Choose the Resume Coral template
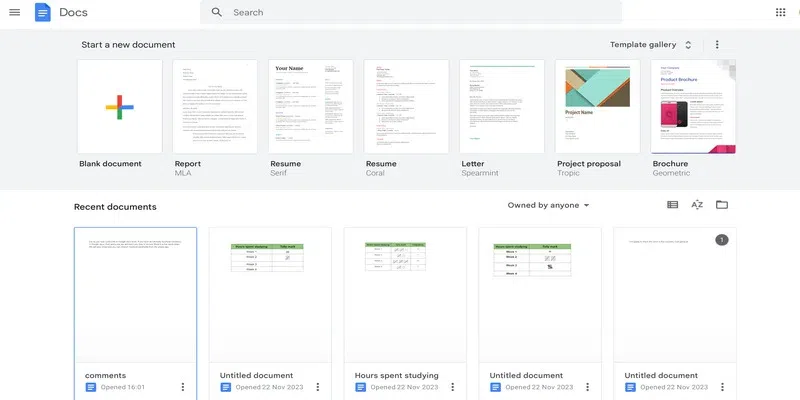Screen dimensions: 800x400 406,107
